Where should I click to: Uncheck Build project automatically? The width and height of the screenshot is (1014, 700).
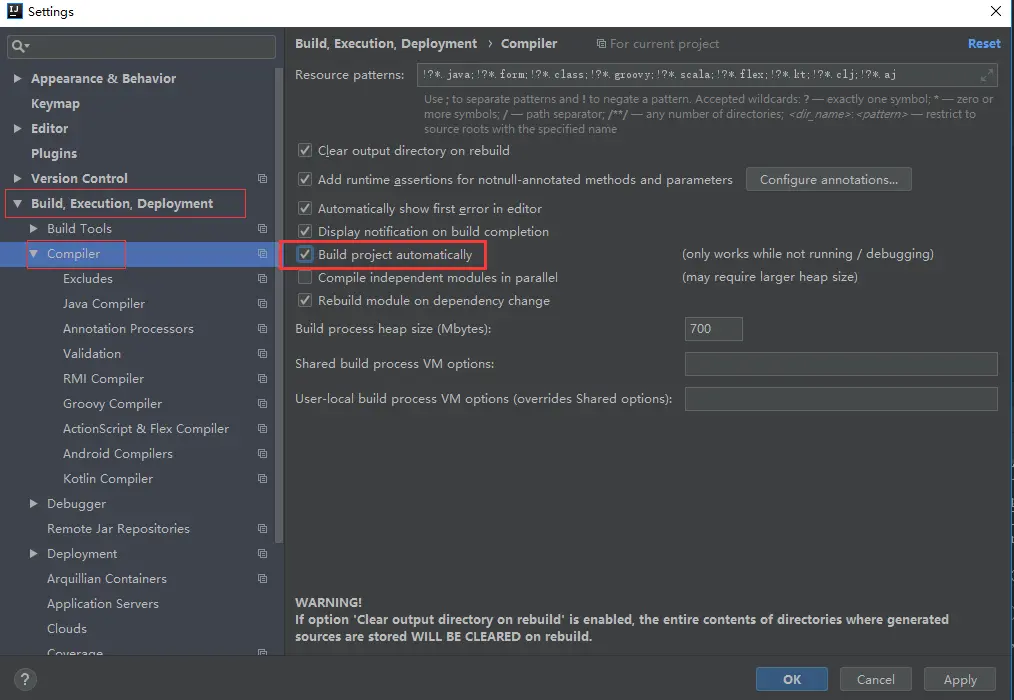tap(305, 254)
